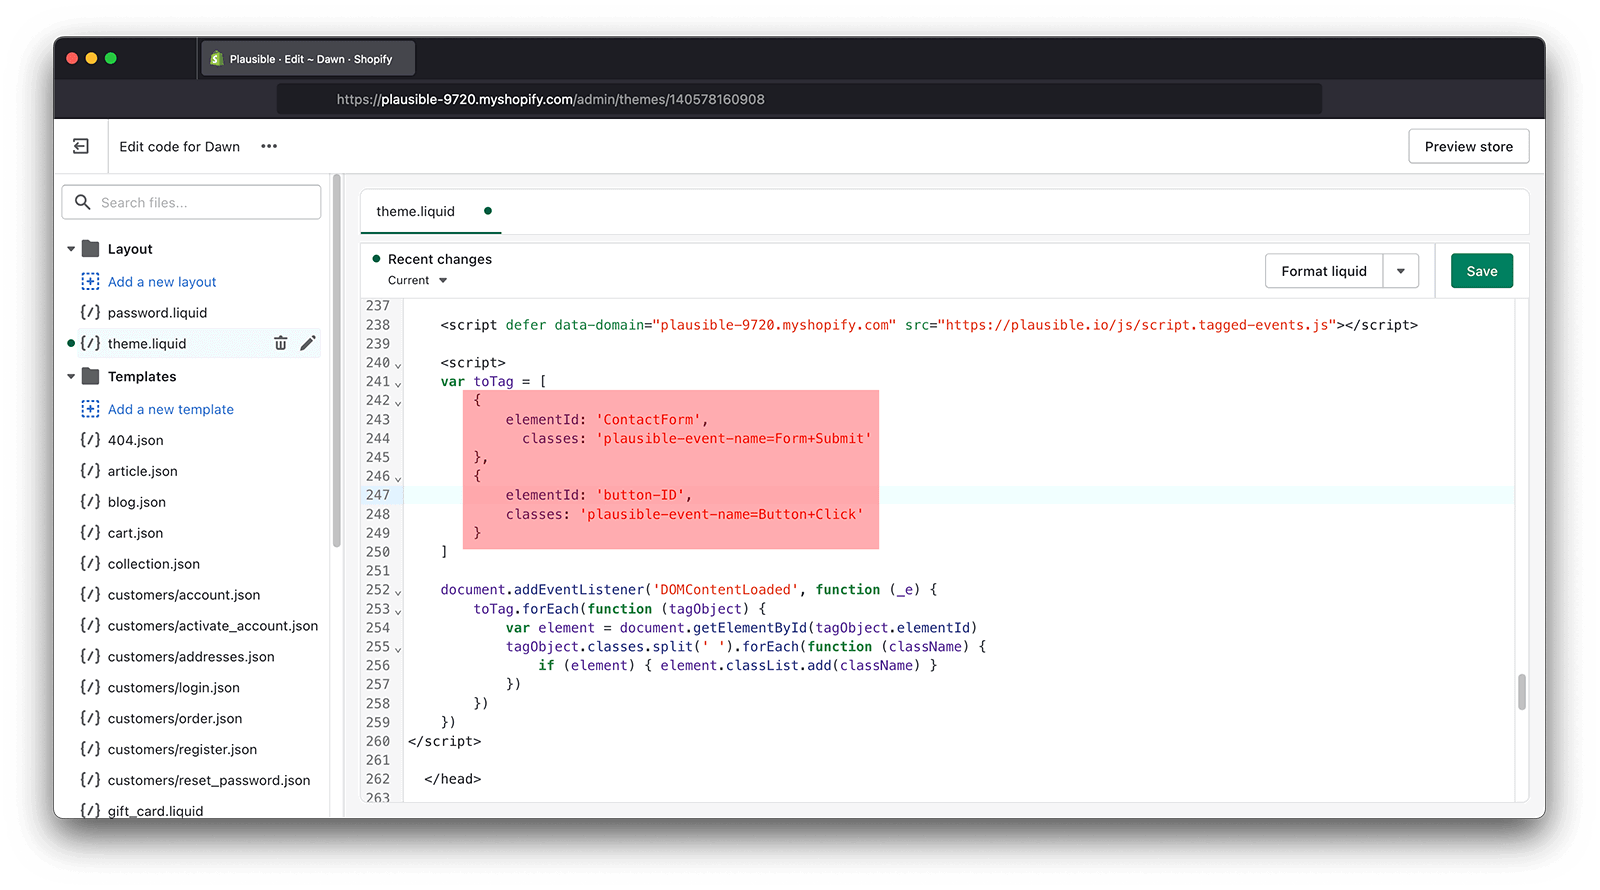
Task: Collapse the Templates folder
Action: point(71,377)
